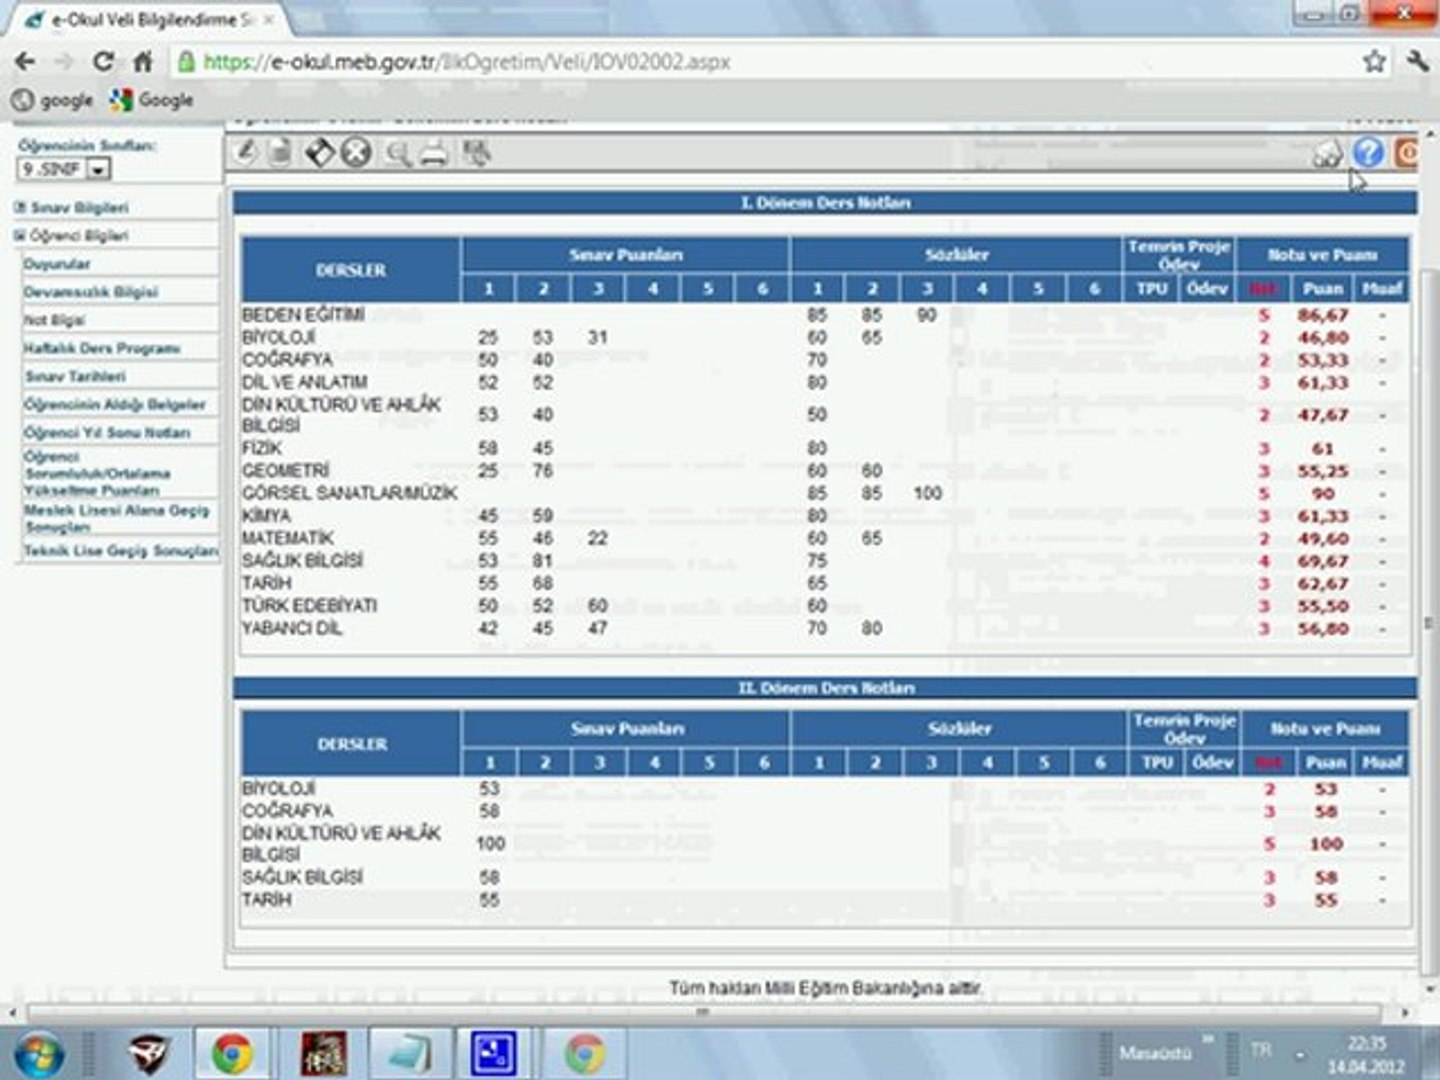Click the magnifier search icon in toolbar

[x=398, y=154]
